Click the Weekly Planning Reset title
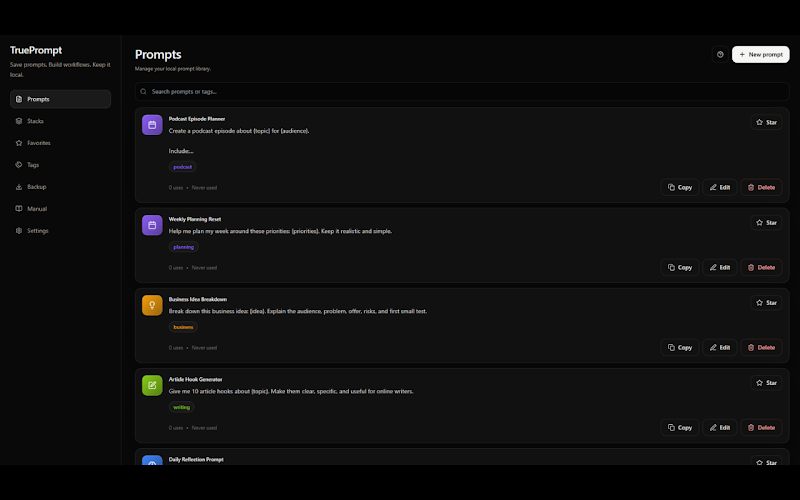 [x=195, y=219]
